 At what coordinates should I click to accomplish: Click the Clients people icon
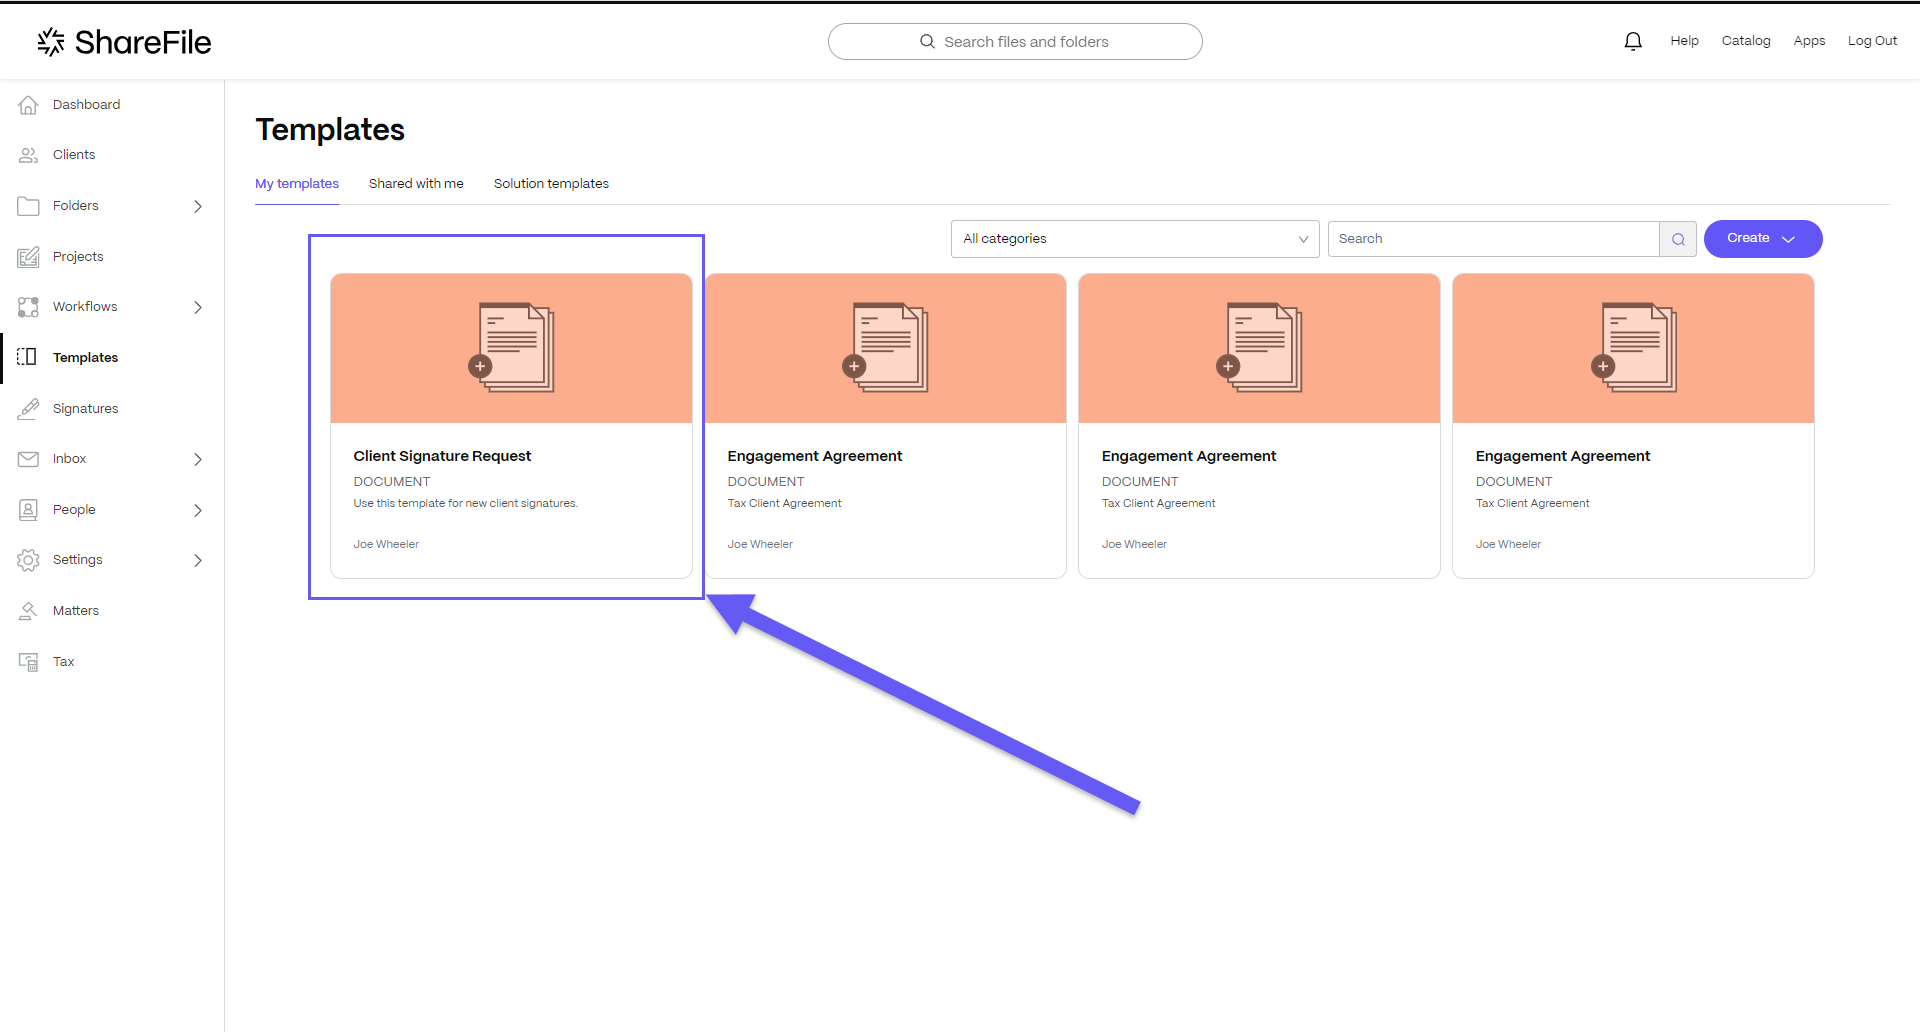[28, 155]
